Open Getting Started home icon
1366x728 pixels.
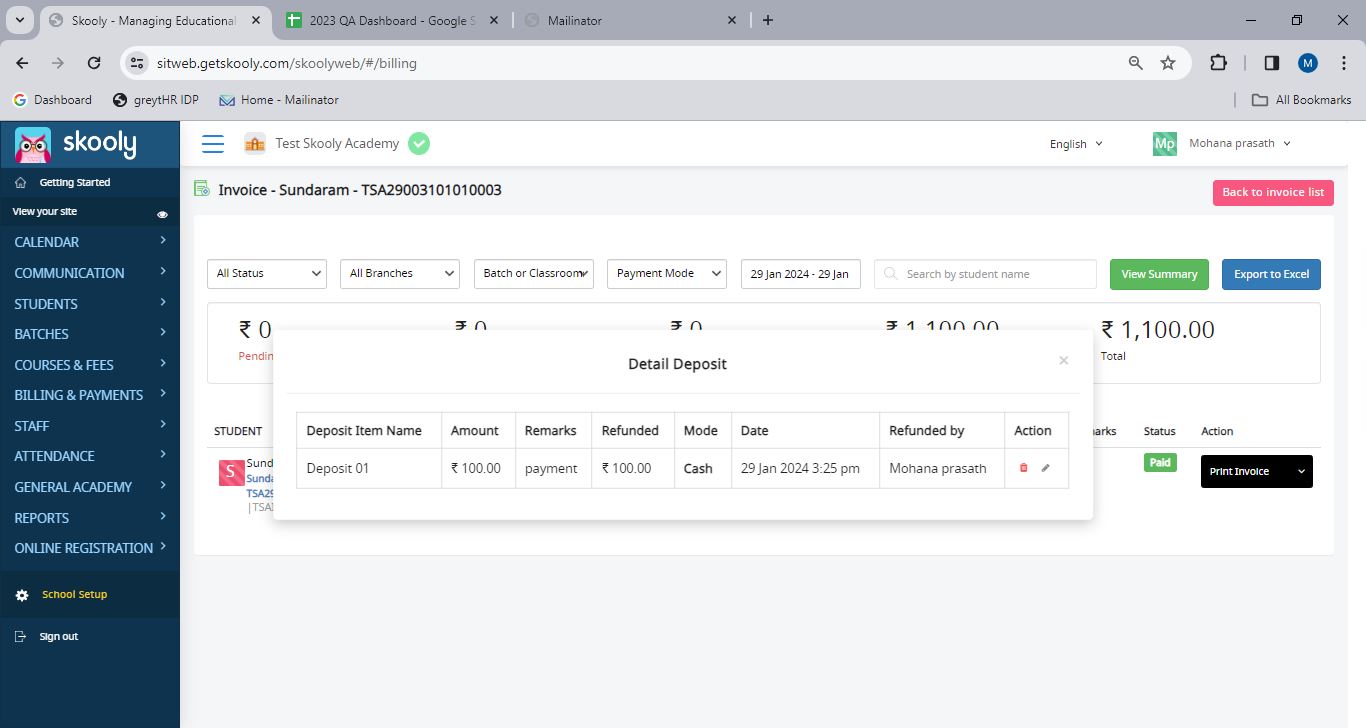tap(21, 183)
